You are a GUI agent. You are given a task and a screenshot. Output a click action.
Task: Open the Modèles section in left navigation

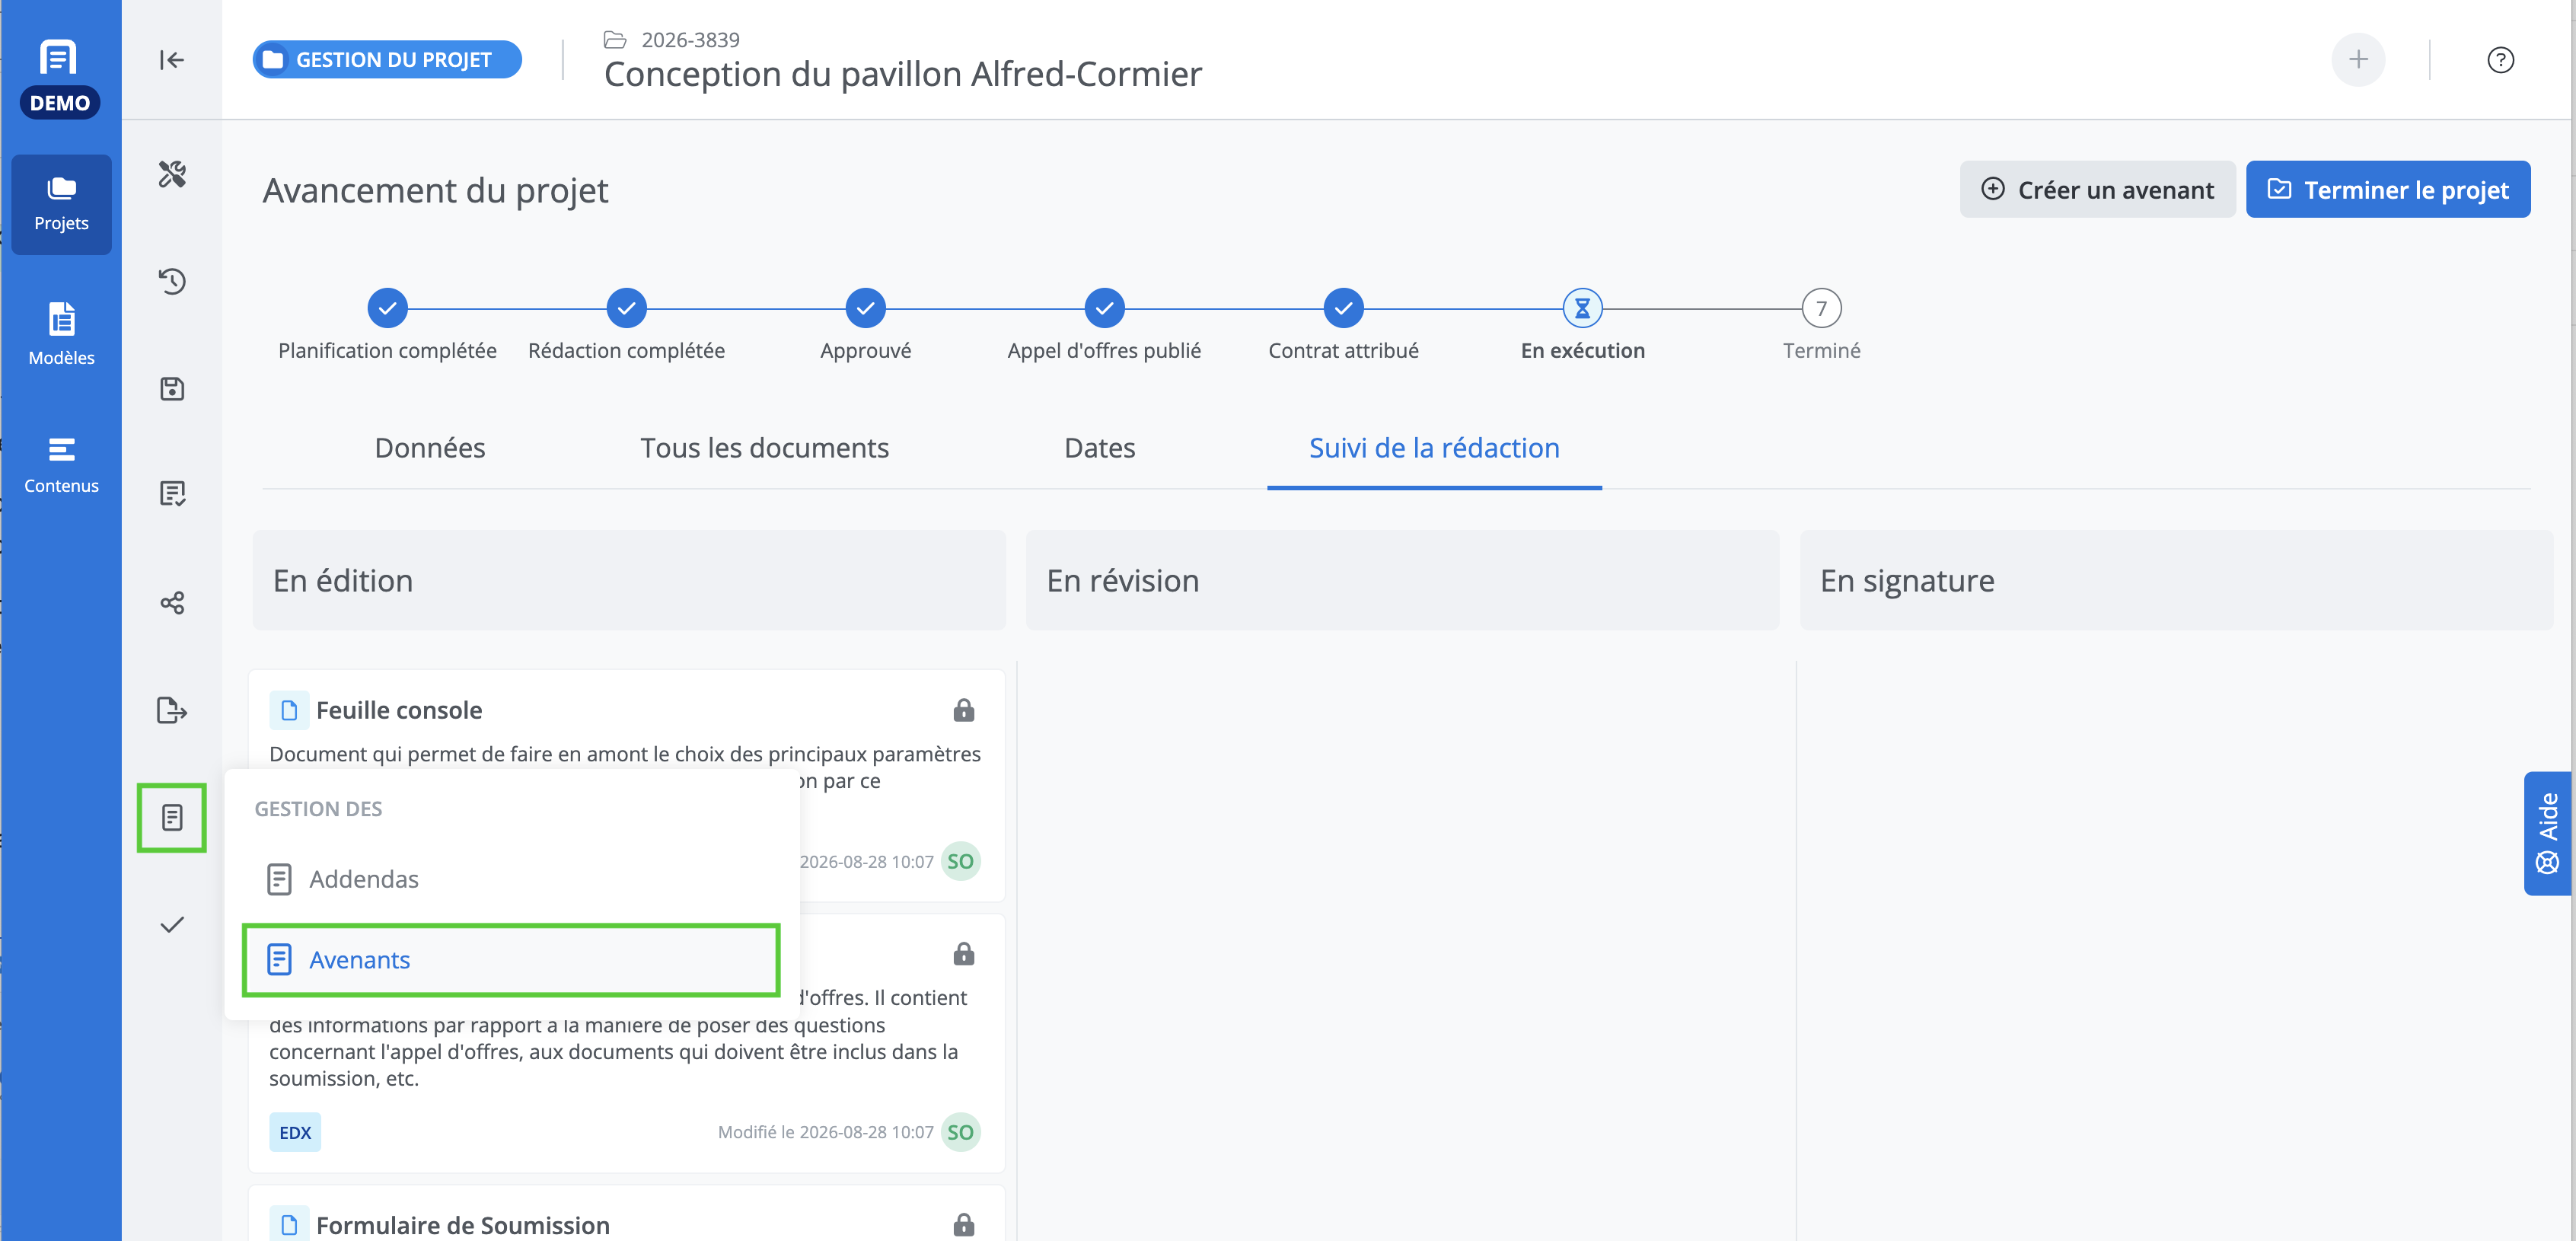coord(61,334)
